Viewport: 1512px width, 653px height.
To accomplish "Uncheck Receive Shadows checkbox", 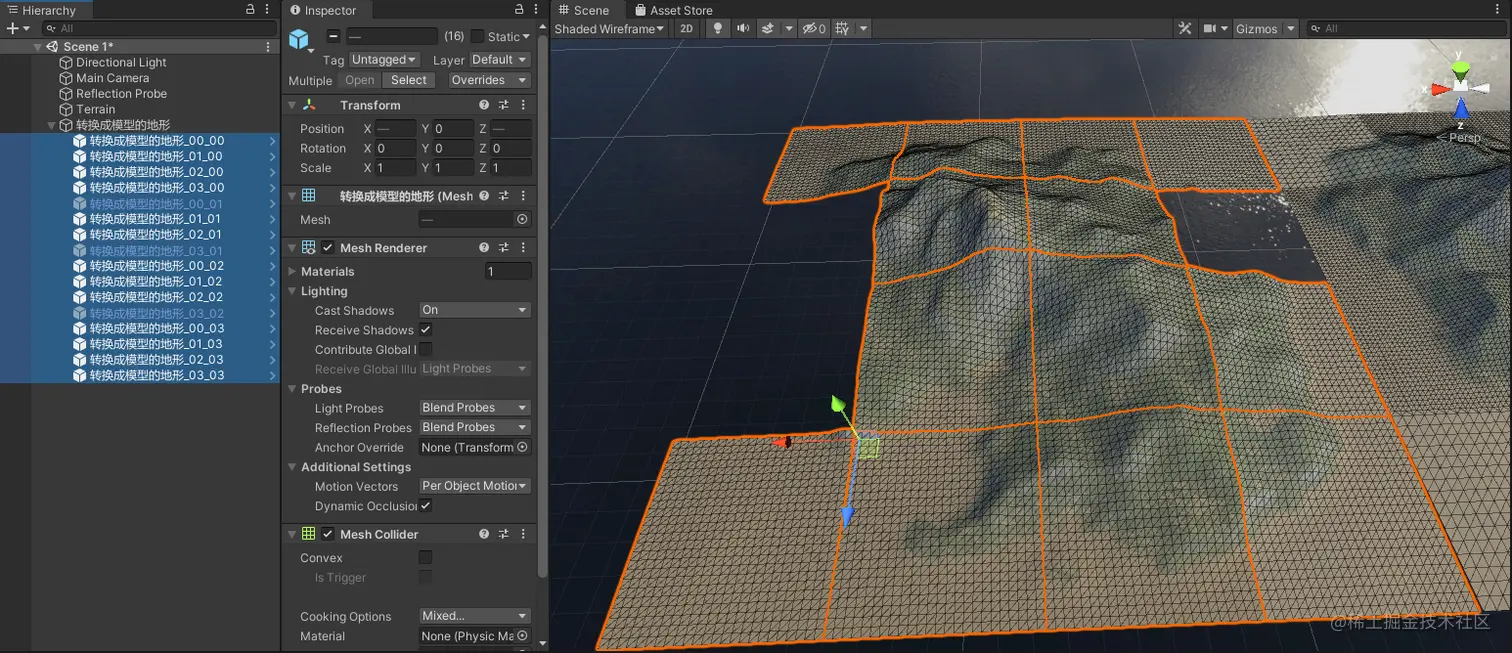I will point(426,330).
